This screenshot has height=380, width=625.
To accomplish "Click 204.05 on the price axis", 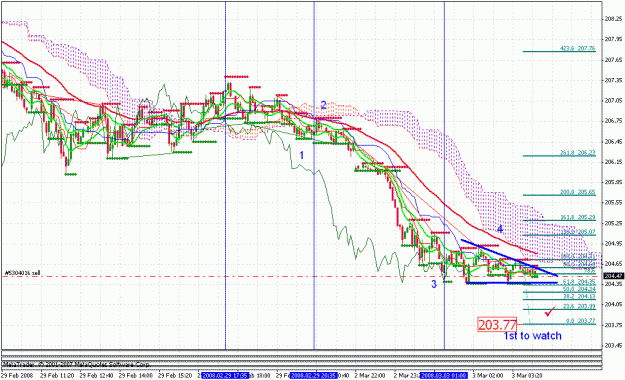I will click(613, 305).
